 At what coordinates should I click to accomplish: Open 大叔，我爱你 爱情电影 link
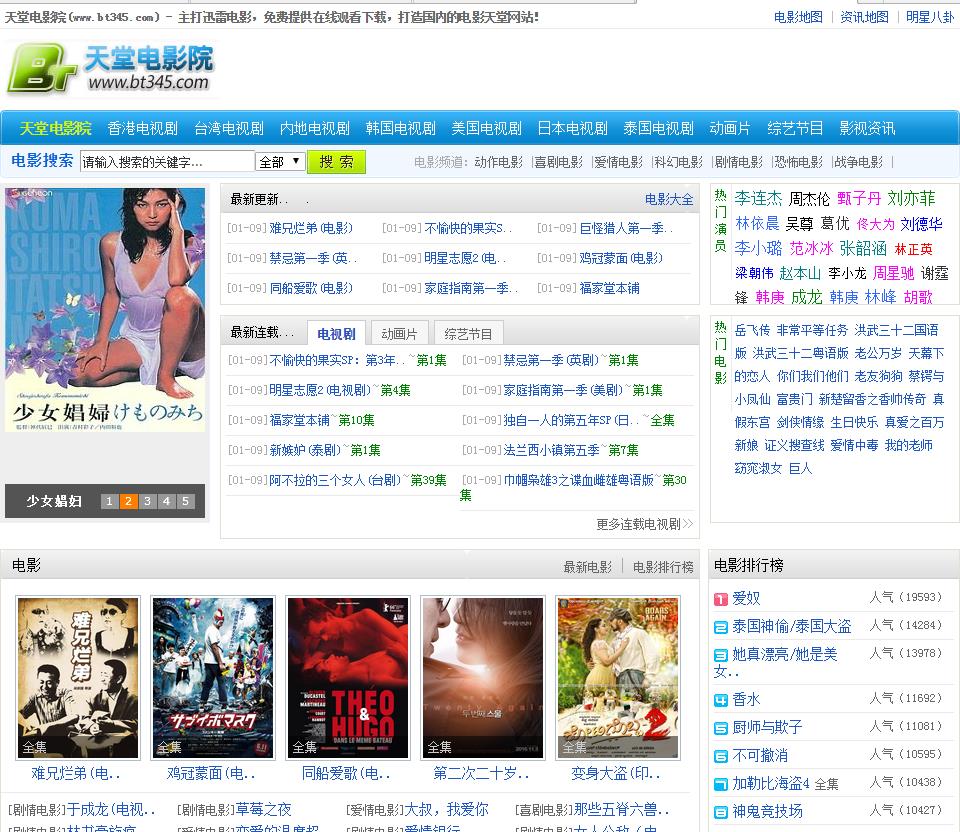coord(446,809)
